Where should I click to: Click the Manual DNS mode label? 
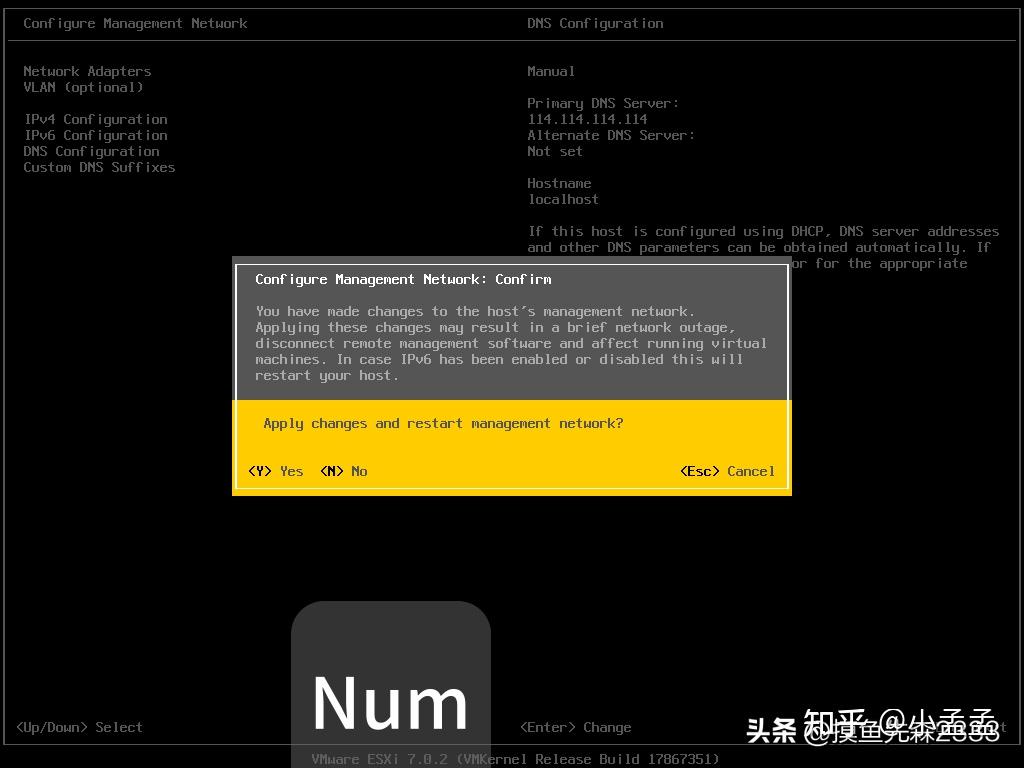point(551,71)
